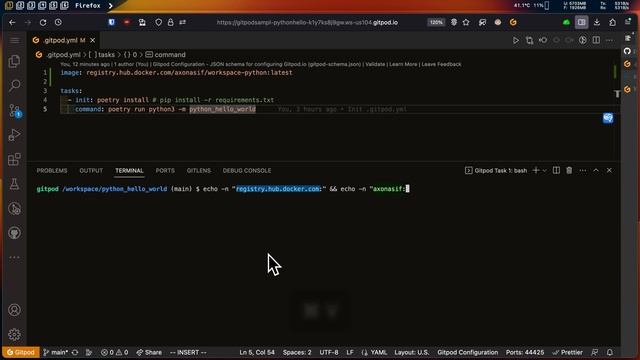Viewport: 640px width, 360px height.
Task: Close the .gitpod.yml tab
Action: (93, 40)
